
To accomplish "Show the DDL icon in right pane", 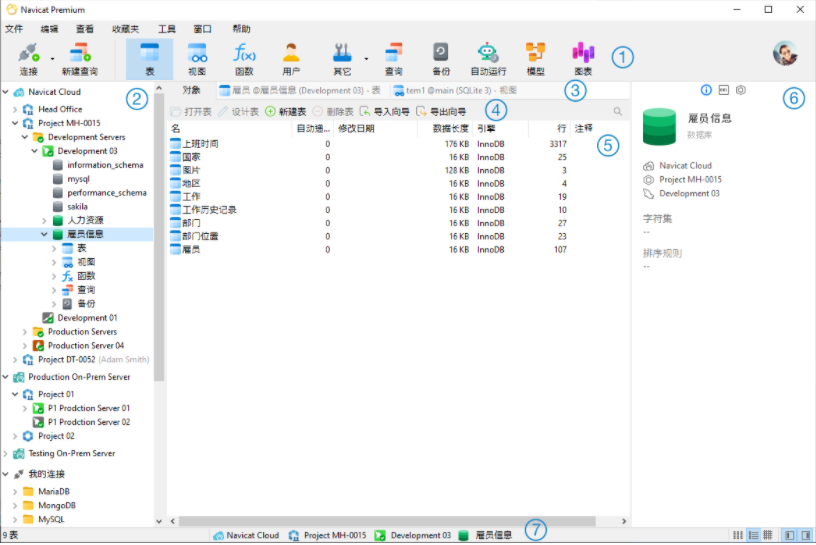I will (x=723, y=90).
